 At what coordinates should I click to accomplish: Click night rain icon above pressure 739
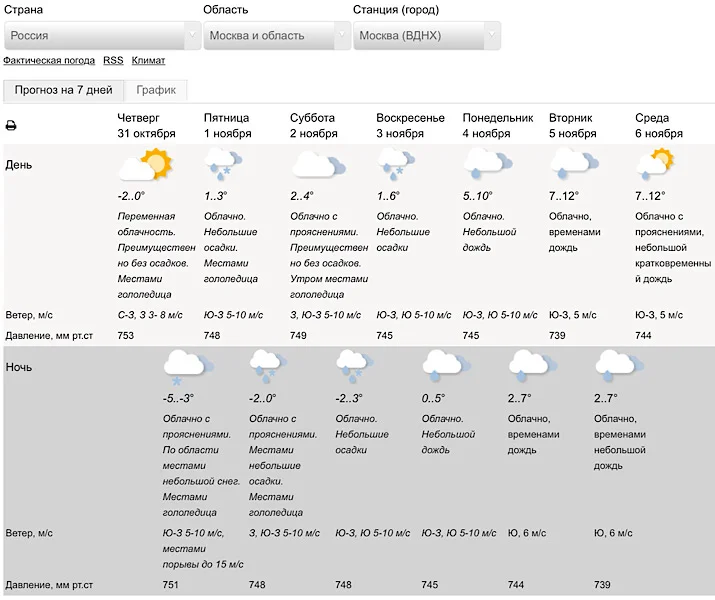[x=619, y=366]
